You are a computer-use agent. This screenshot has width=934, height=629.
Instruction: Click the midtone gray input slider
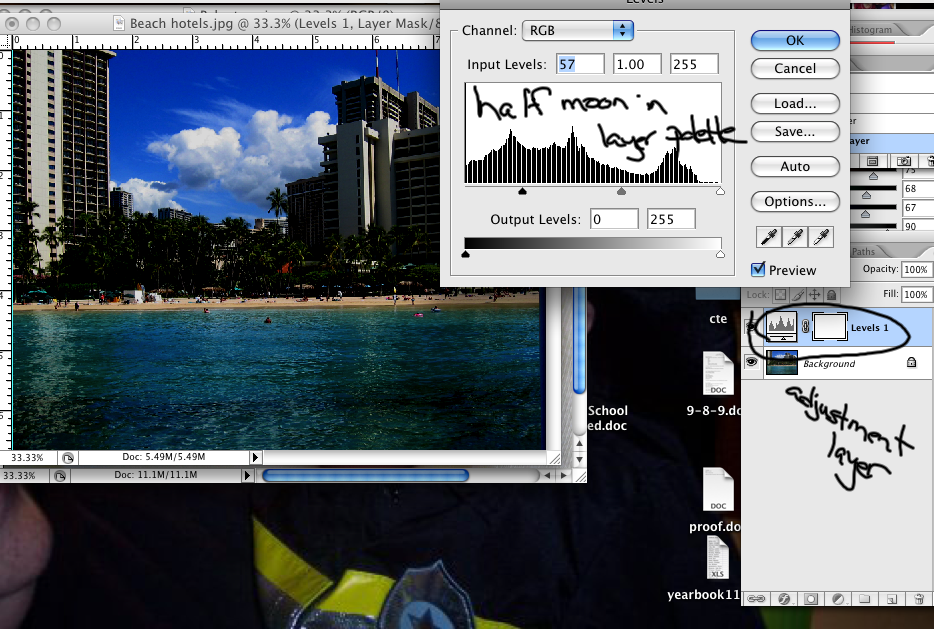622,190
